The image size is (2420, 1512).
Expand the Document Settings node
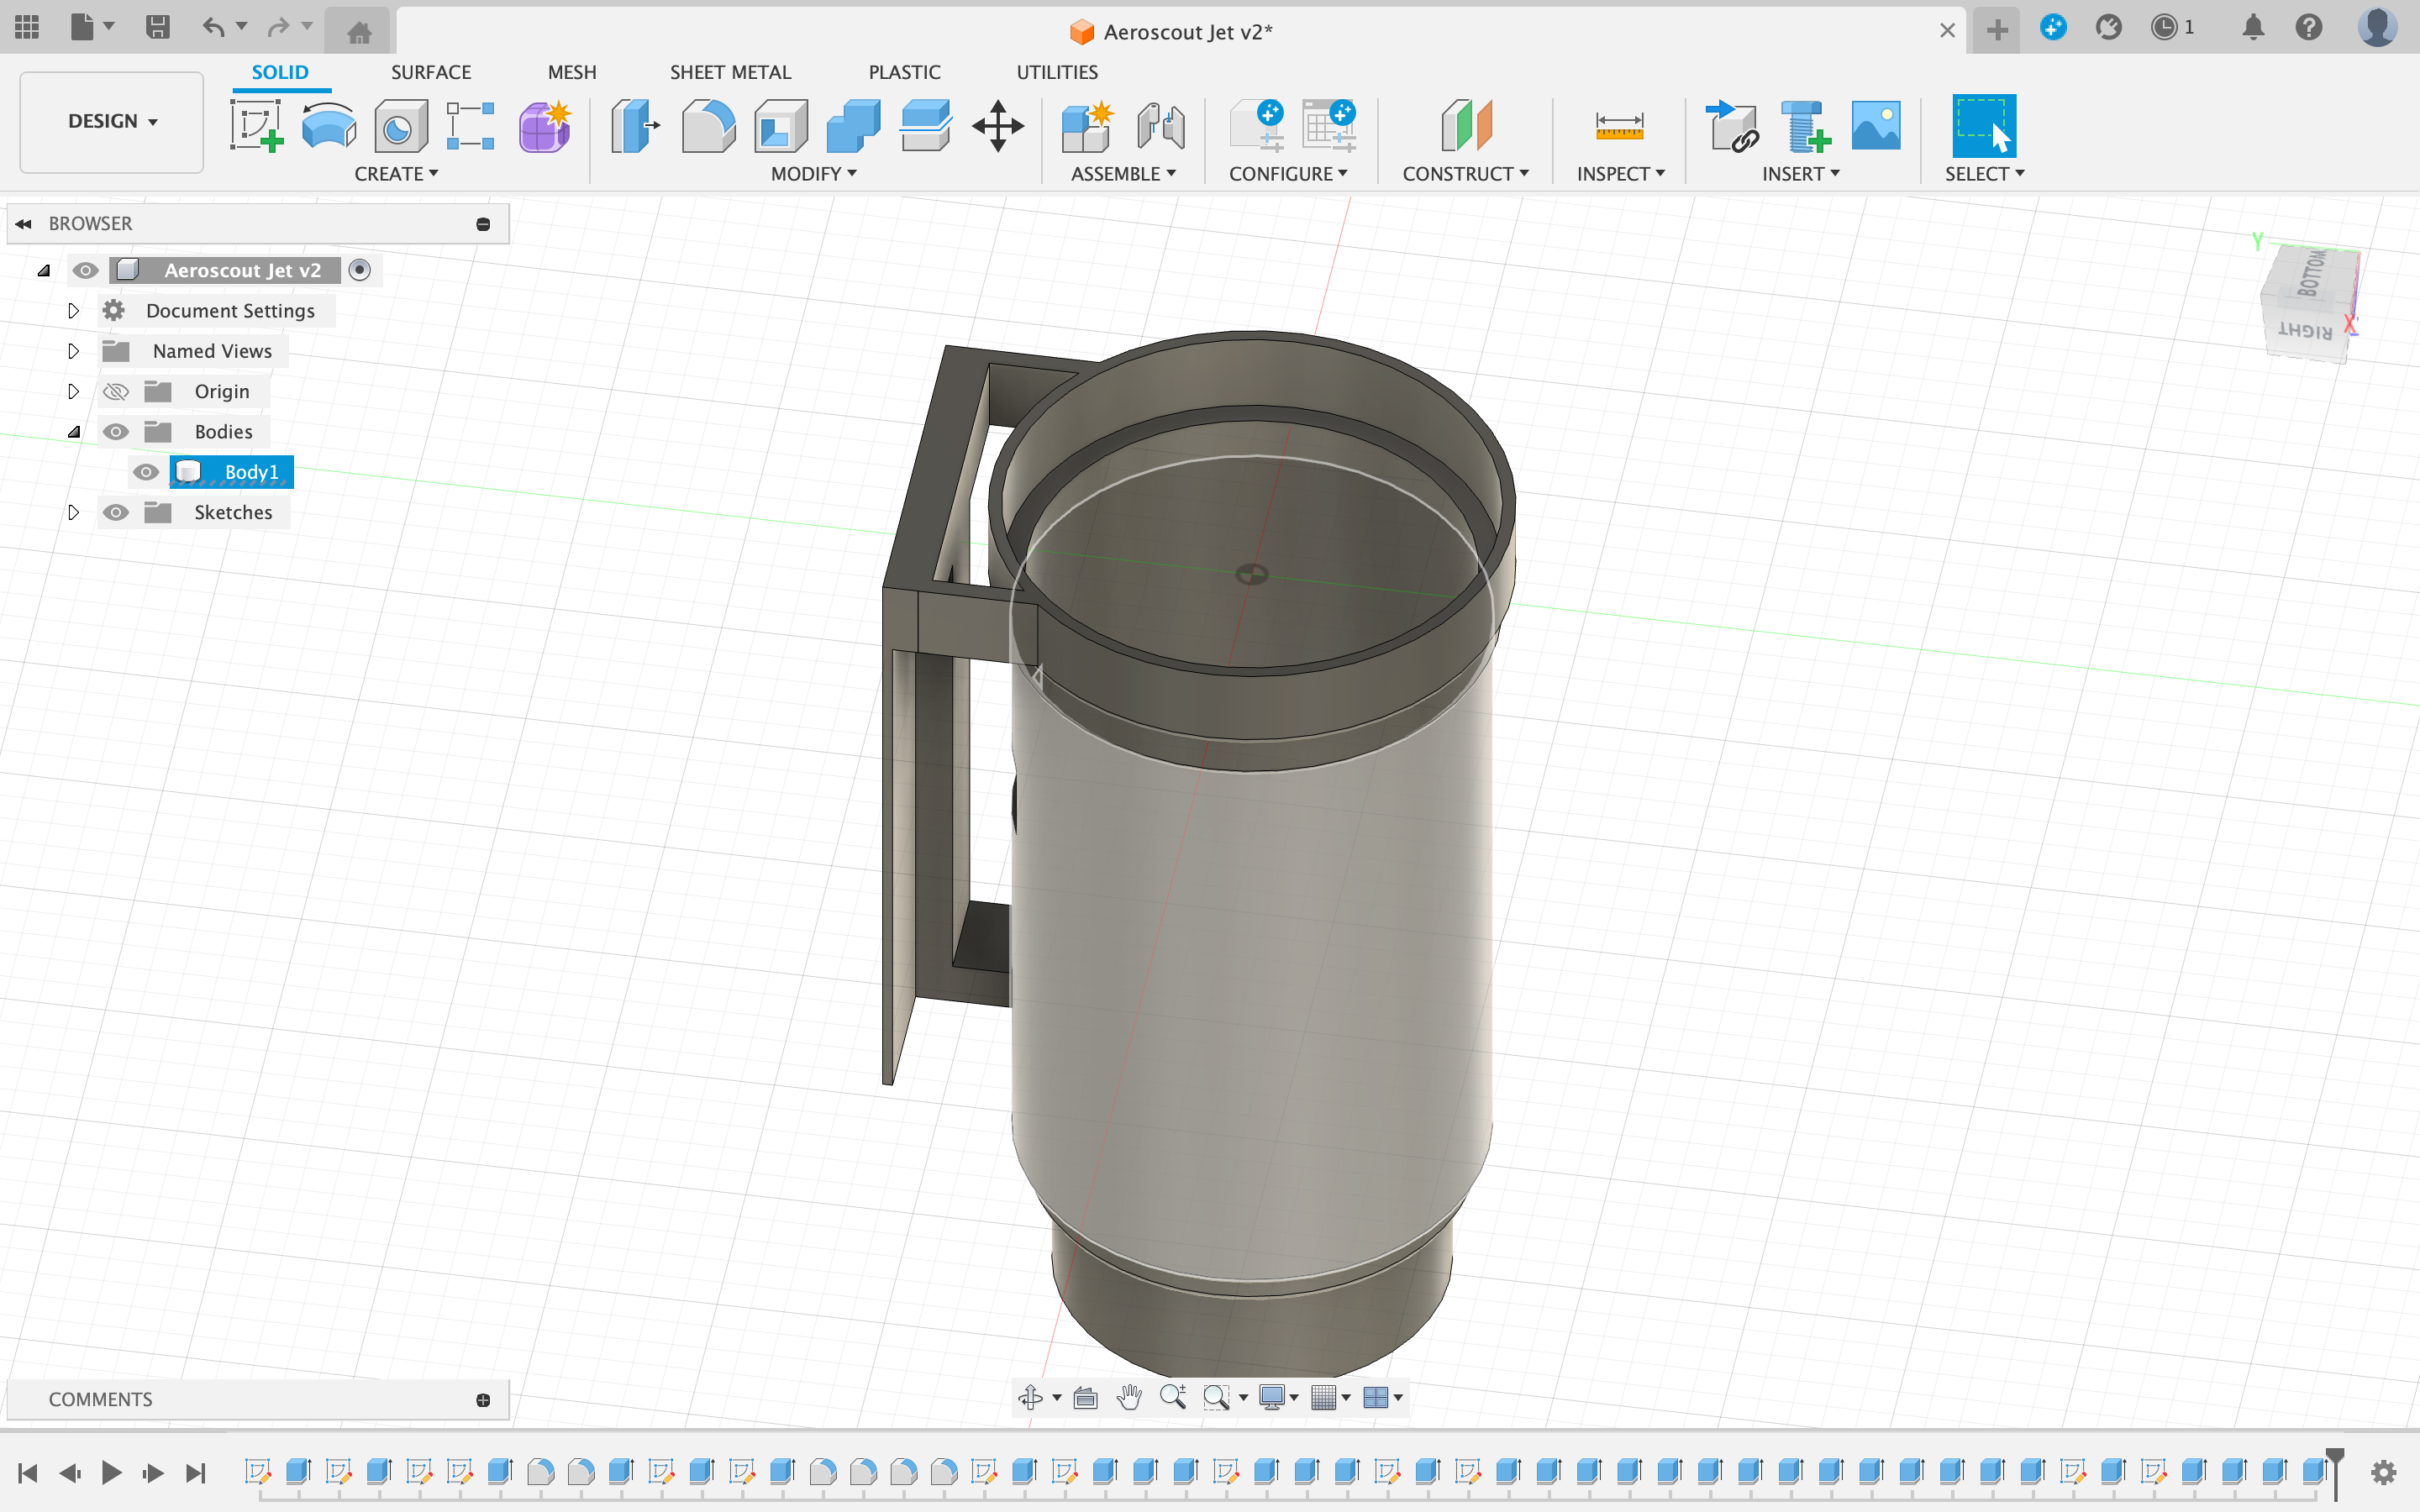(73, 311)
